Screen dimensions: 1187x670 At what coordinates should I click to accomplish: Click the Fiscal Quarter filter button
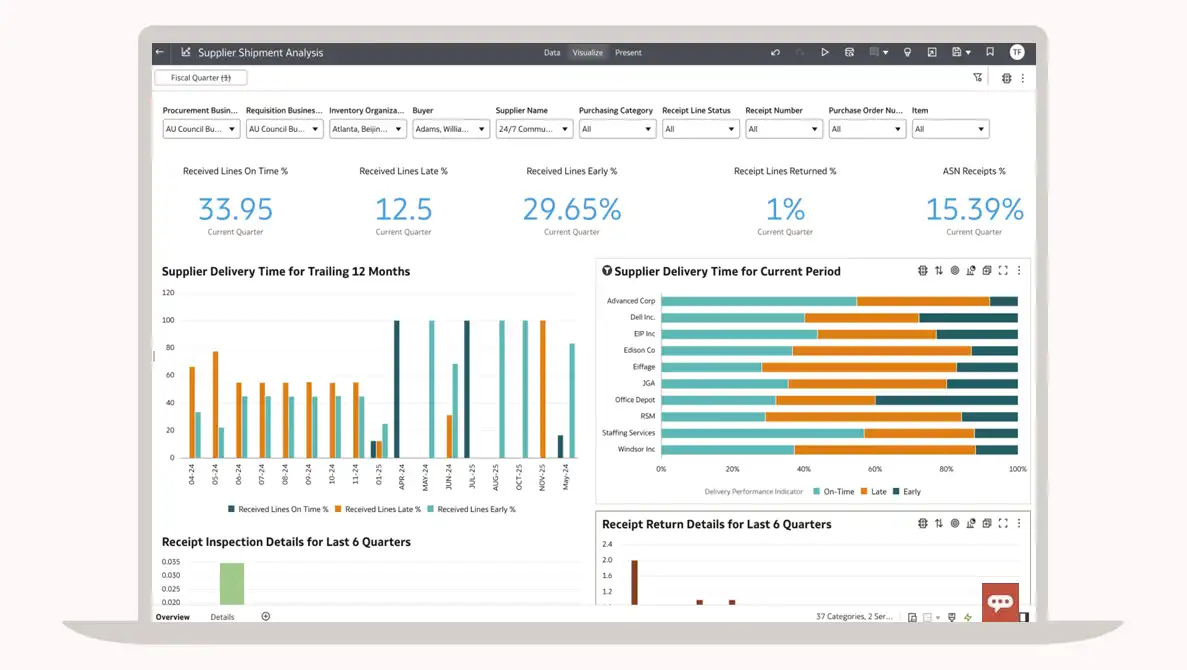[201, 77]
